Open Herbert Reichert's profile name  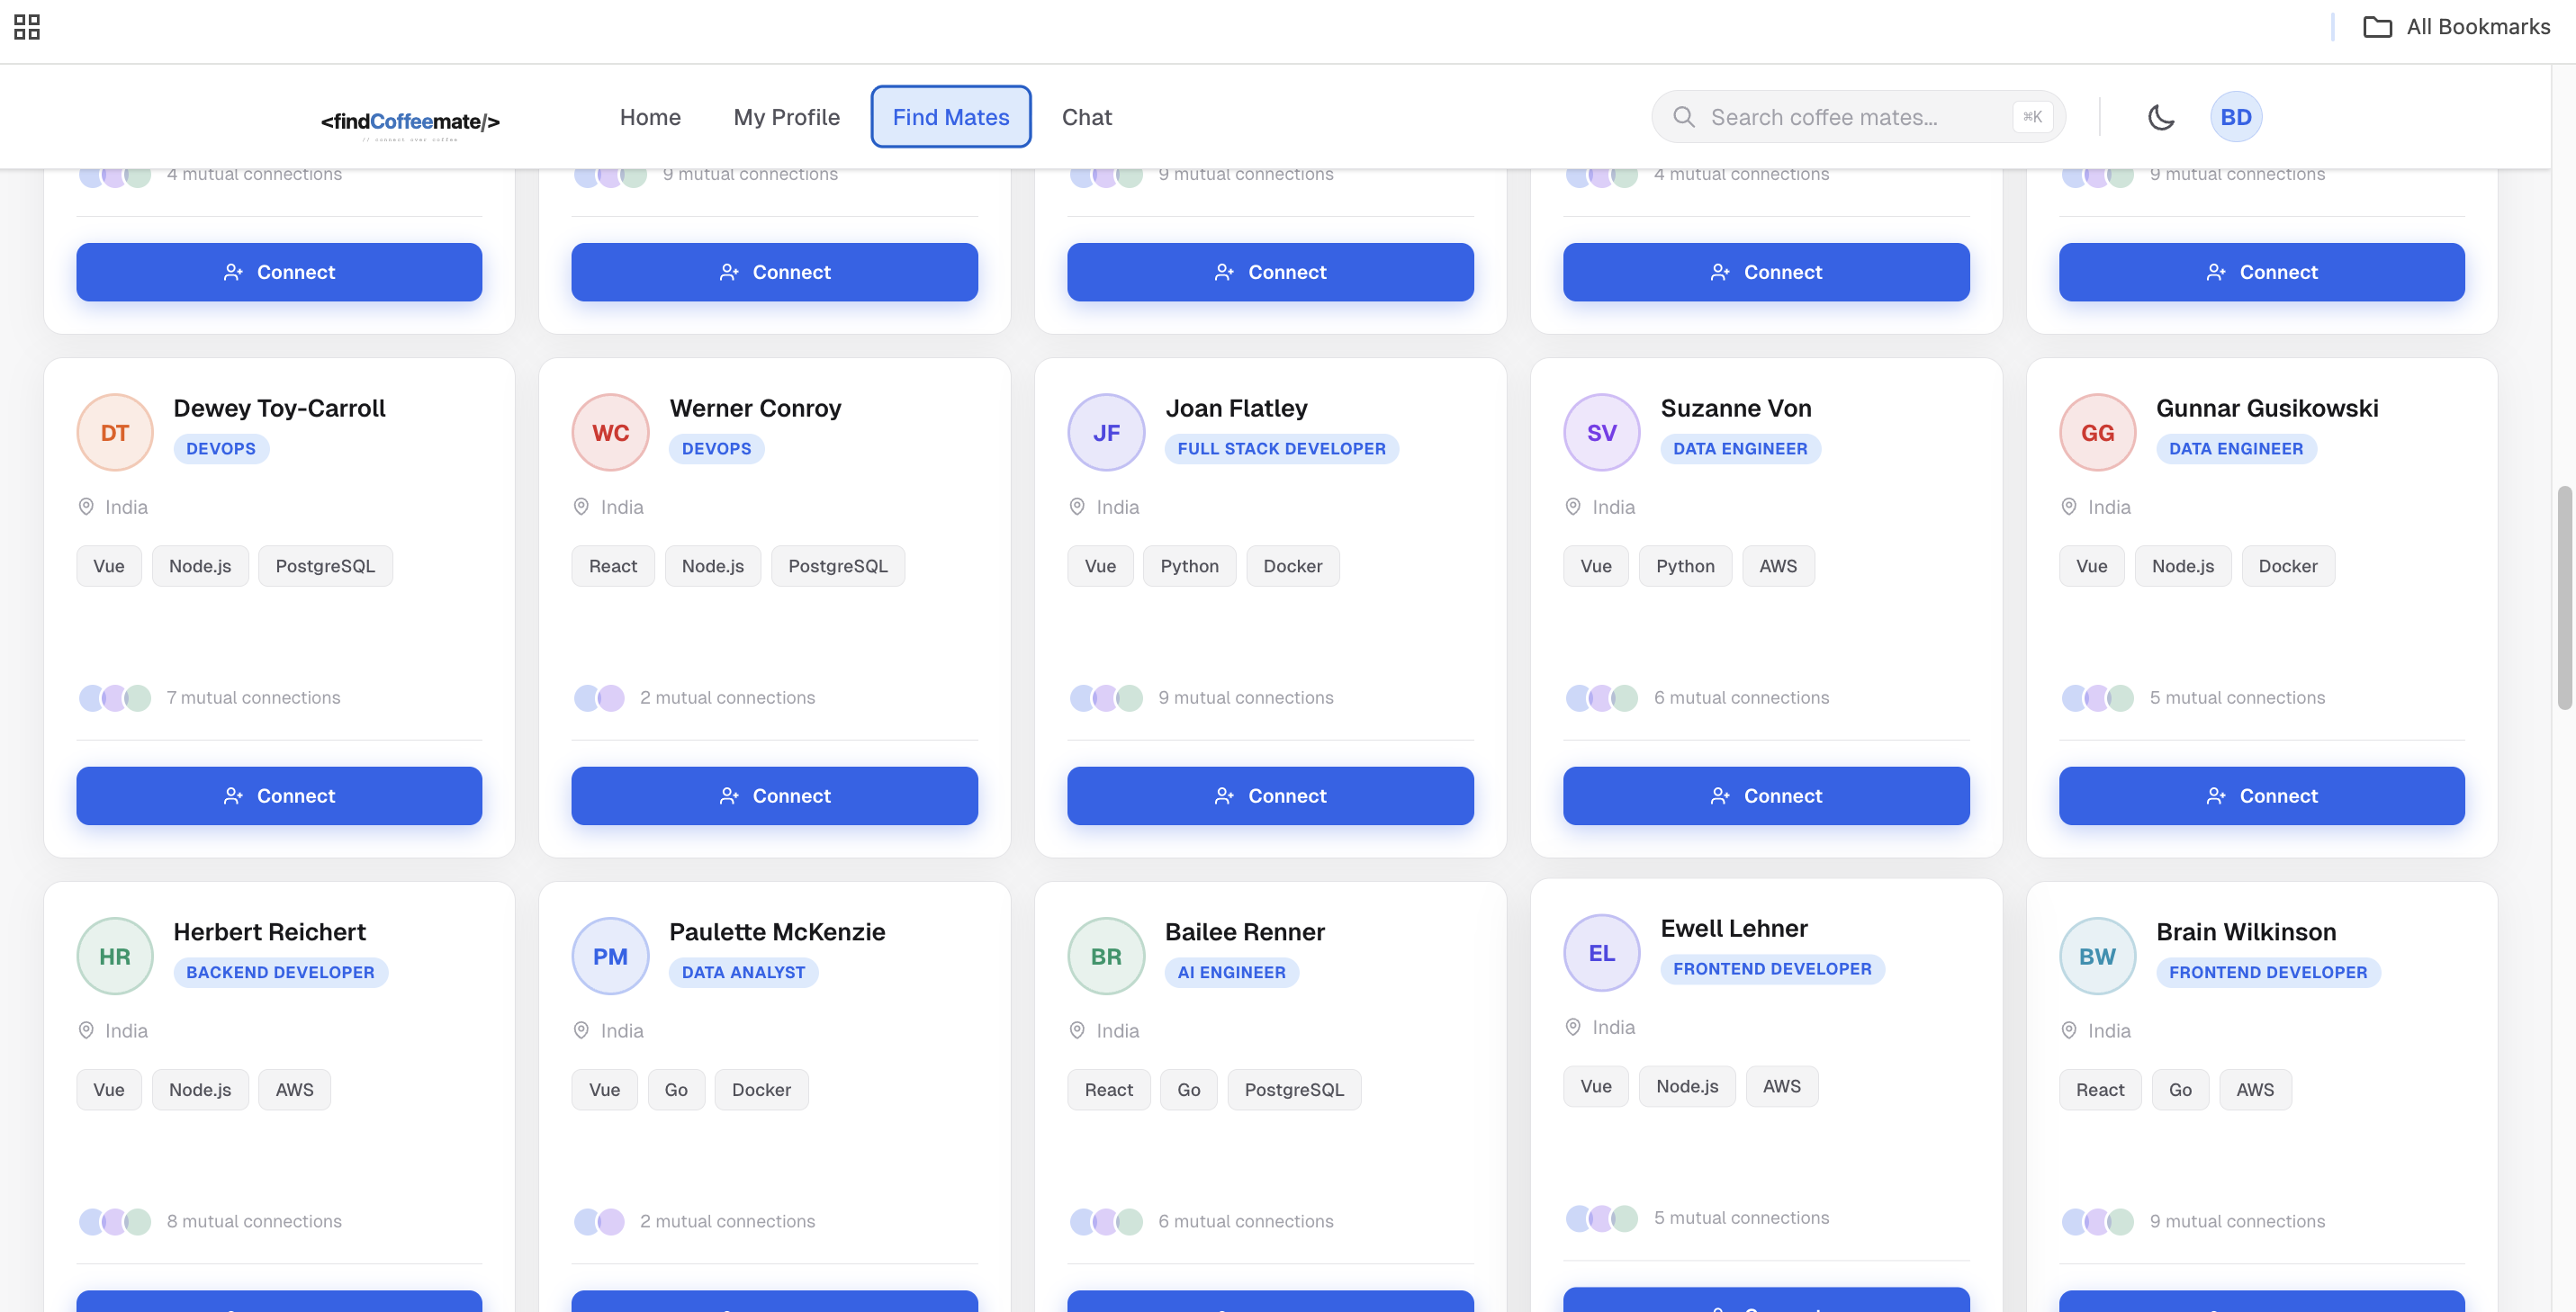pos(269,932)
